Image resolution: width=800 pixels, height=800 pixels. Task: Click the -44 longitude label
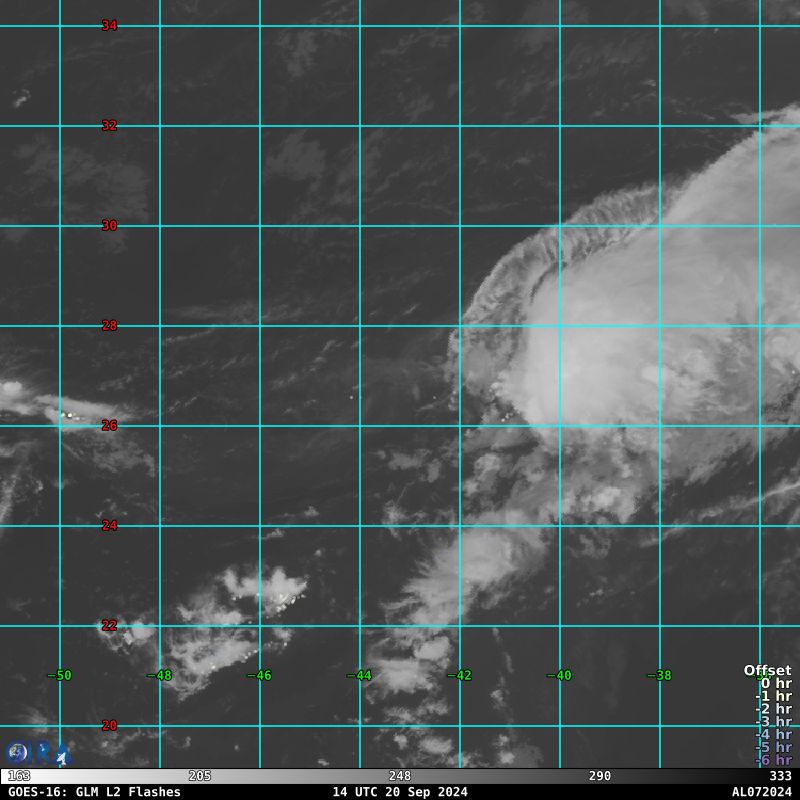tap(359, 676)
